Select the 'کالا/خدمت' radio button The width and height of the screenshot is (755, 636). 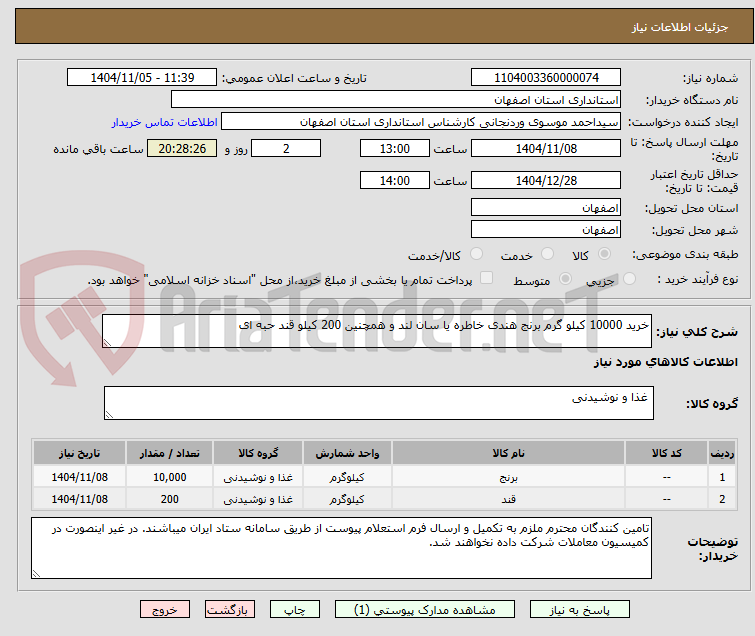coord(476,254)
